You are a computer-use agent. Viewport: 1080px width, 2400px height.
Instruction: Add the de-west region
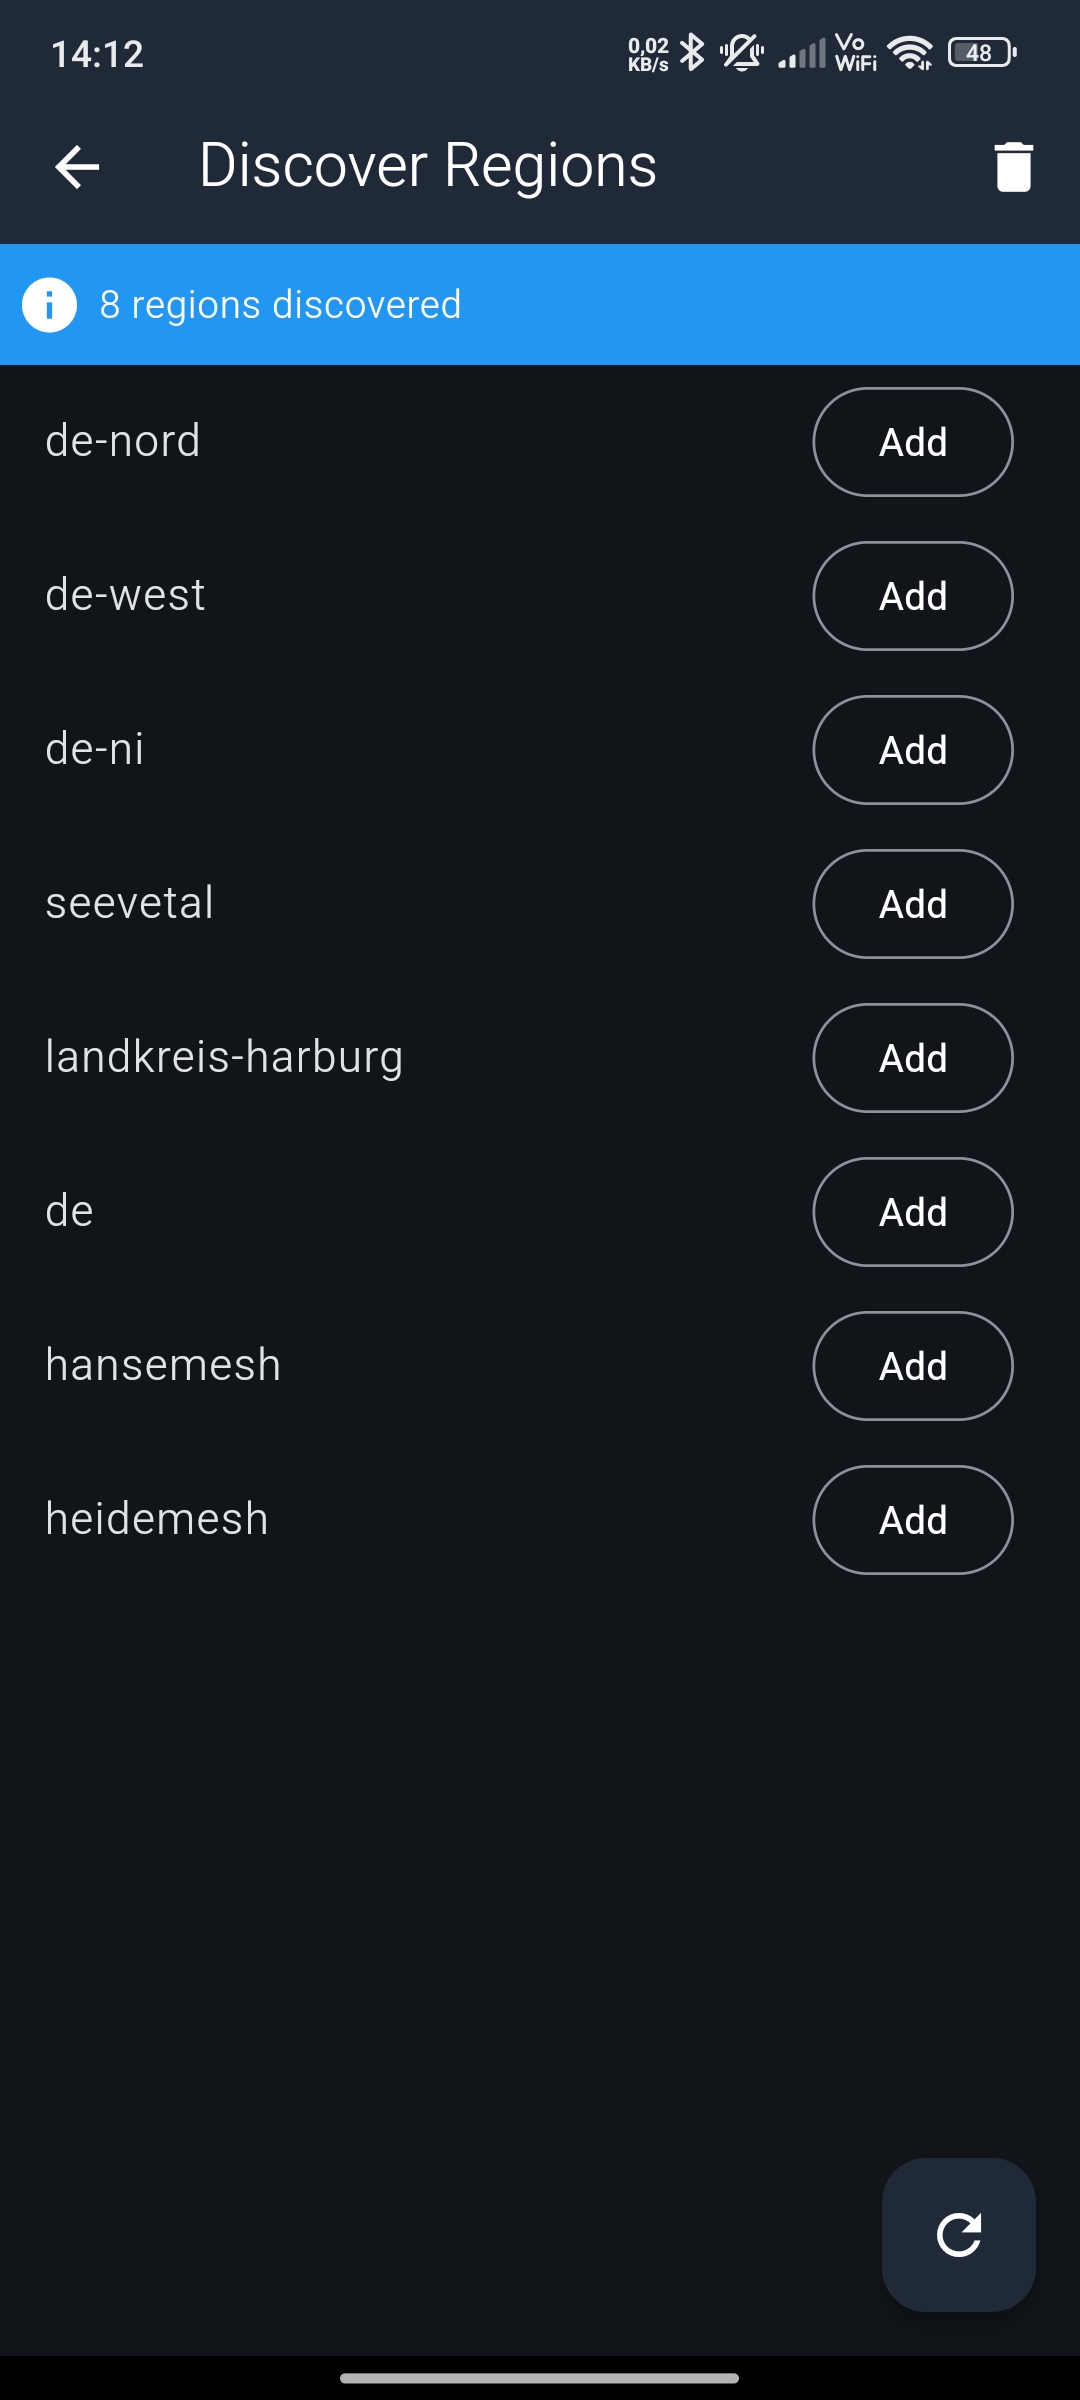(912, 596)
